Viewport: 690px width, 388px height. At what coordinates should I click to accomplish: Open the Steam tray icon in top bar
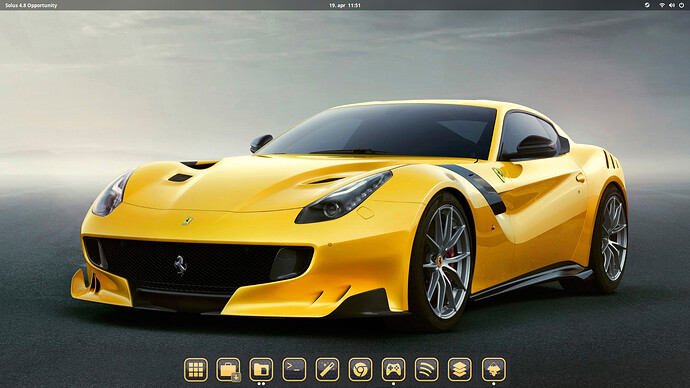[647, 5]
